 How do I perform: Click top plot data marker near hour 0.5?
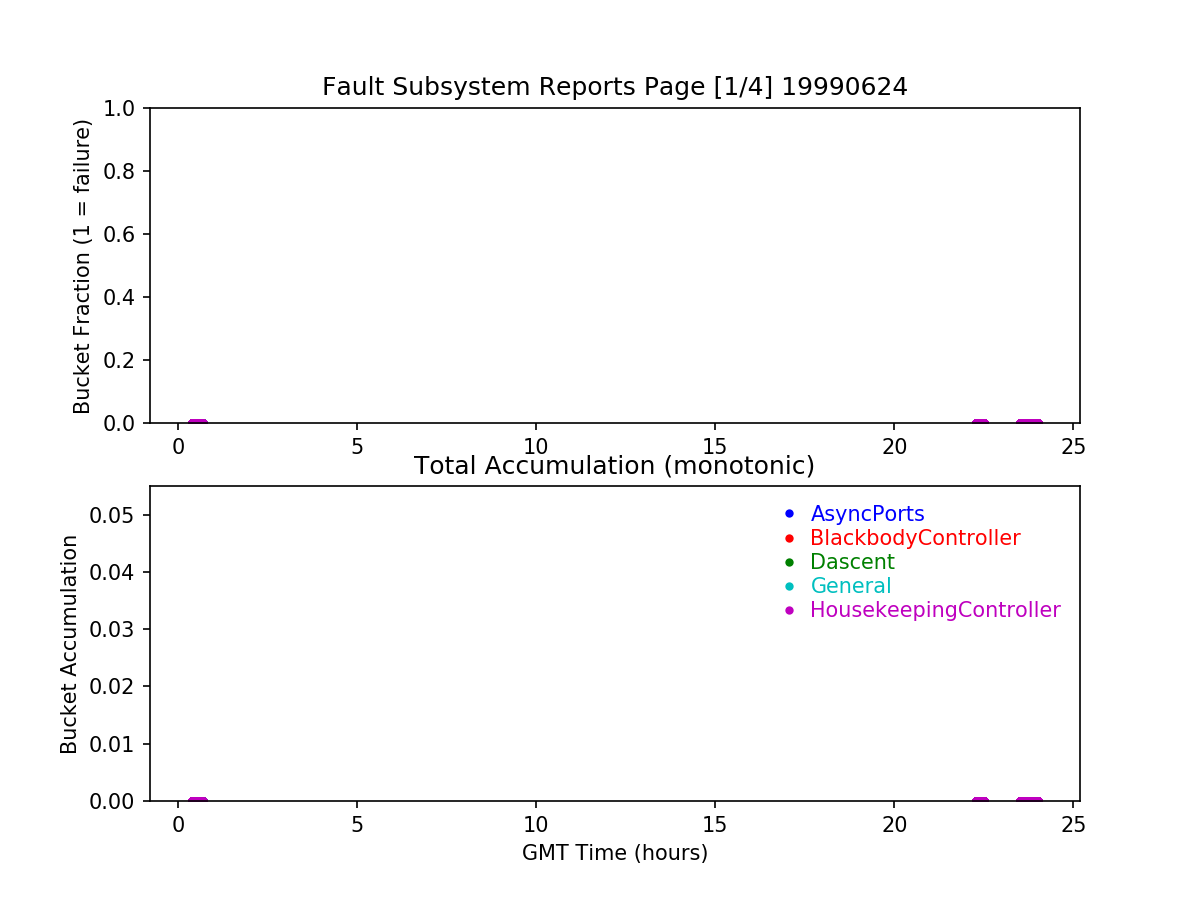(197, 423)
